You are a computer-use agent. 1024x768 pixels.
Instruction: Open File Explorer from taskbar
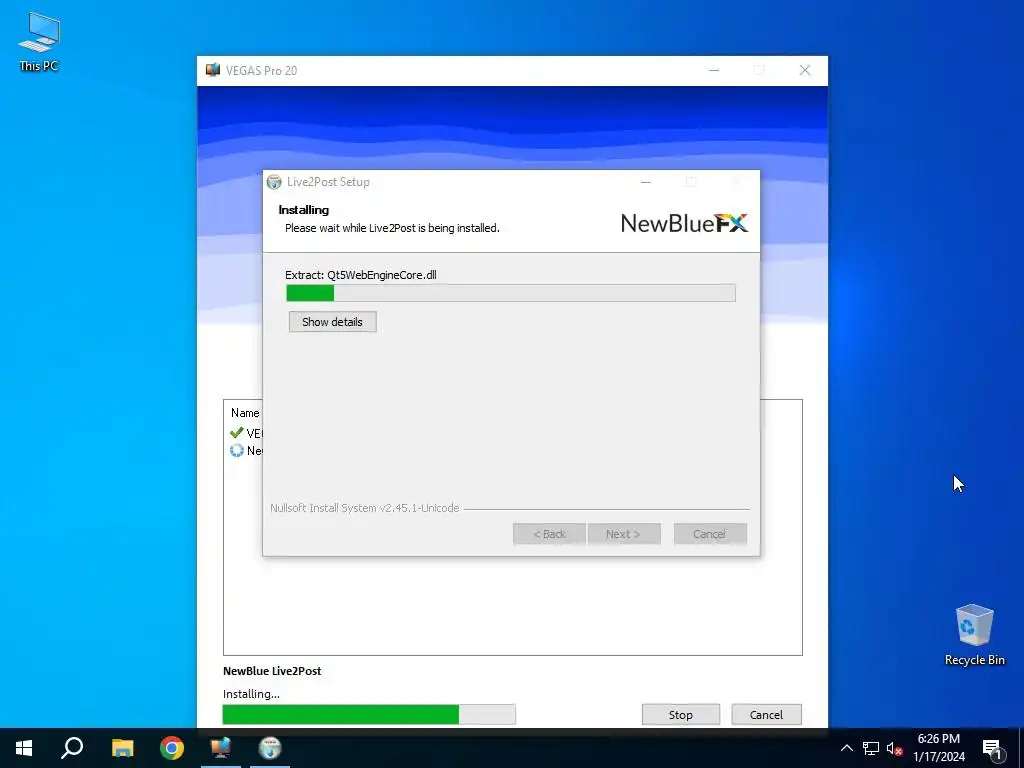122,748
